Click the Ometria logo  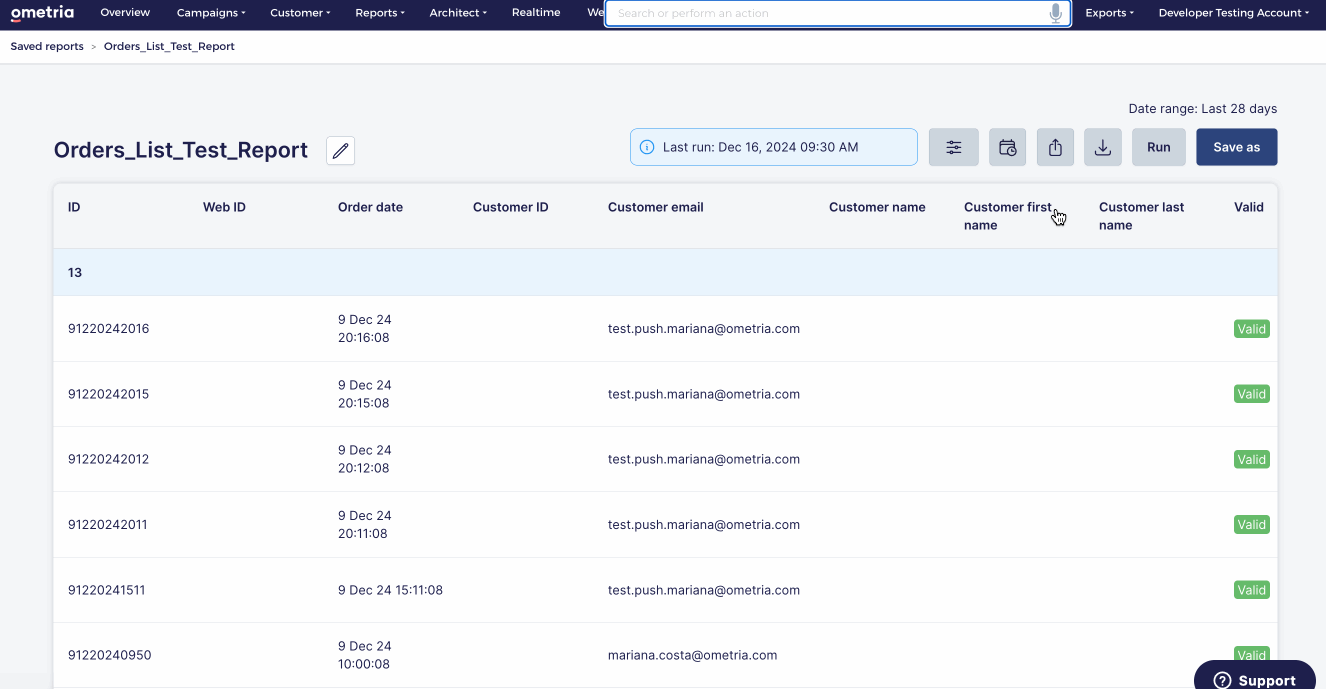[44, 13]
